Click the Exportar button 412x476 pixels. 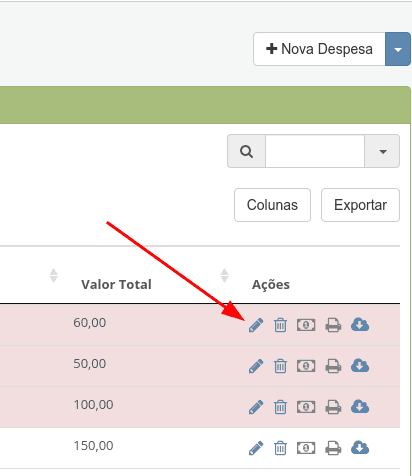pos(360,205)
